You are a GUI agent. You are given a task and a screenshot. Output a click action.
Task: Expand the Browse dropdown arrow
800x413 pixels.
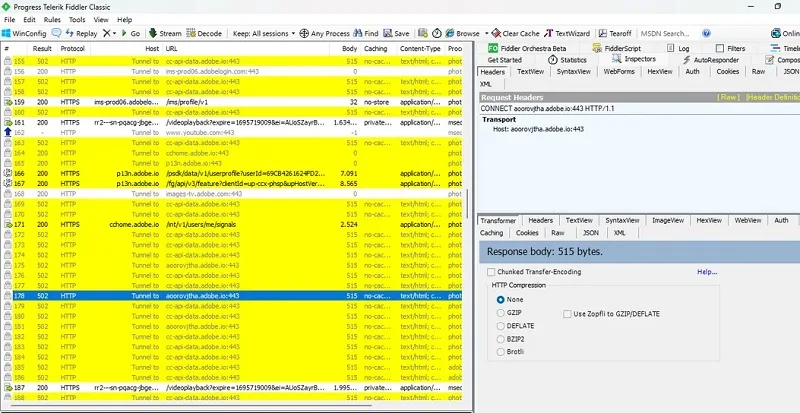tap(486, 34)
